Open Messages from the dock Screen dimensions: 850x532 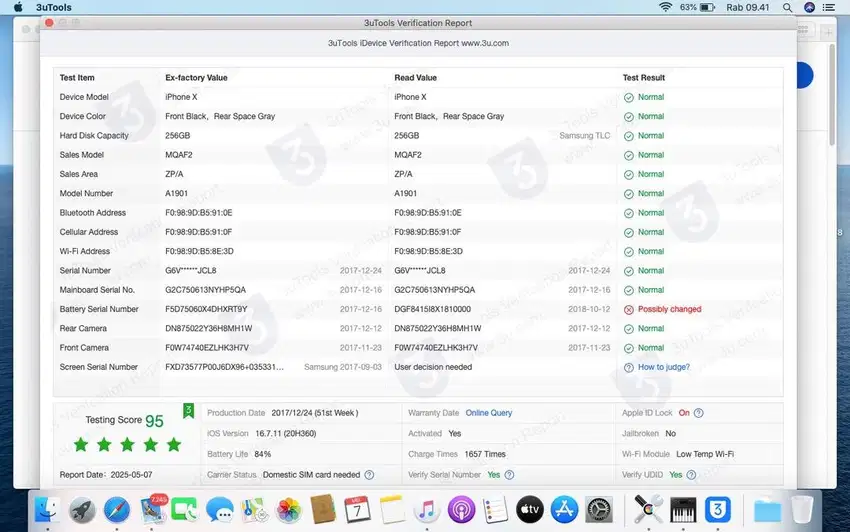(220, 510)
